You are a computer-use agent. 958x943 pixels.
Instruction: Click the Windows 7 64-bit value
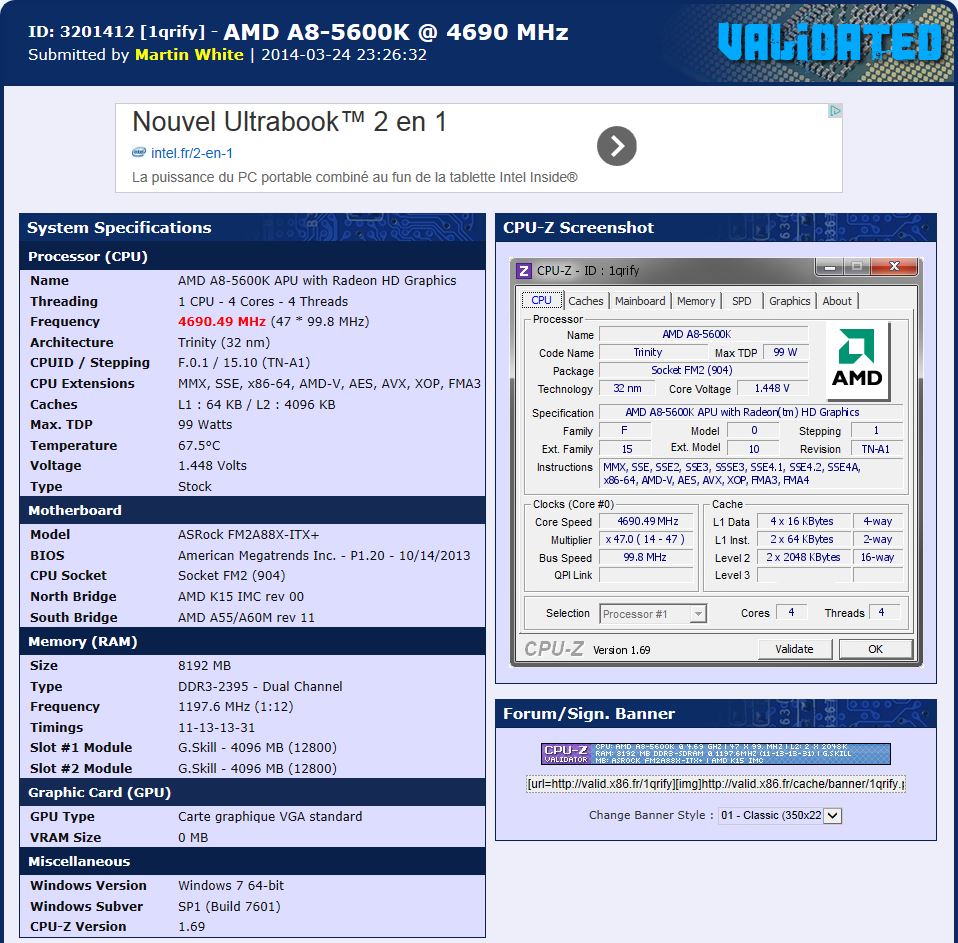pos(231,886)
